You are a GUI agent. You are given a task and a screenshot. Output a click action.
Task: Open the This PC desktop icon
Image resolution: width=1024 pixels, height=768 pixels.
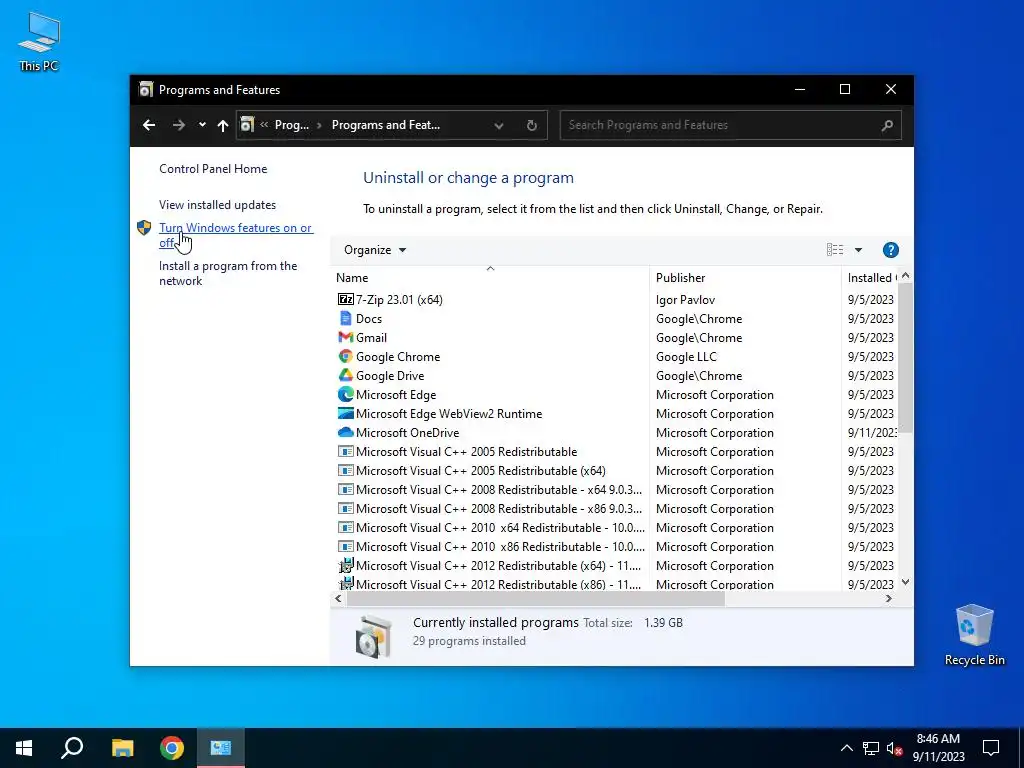(x=39, y=41)
